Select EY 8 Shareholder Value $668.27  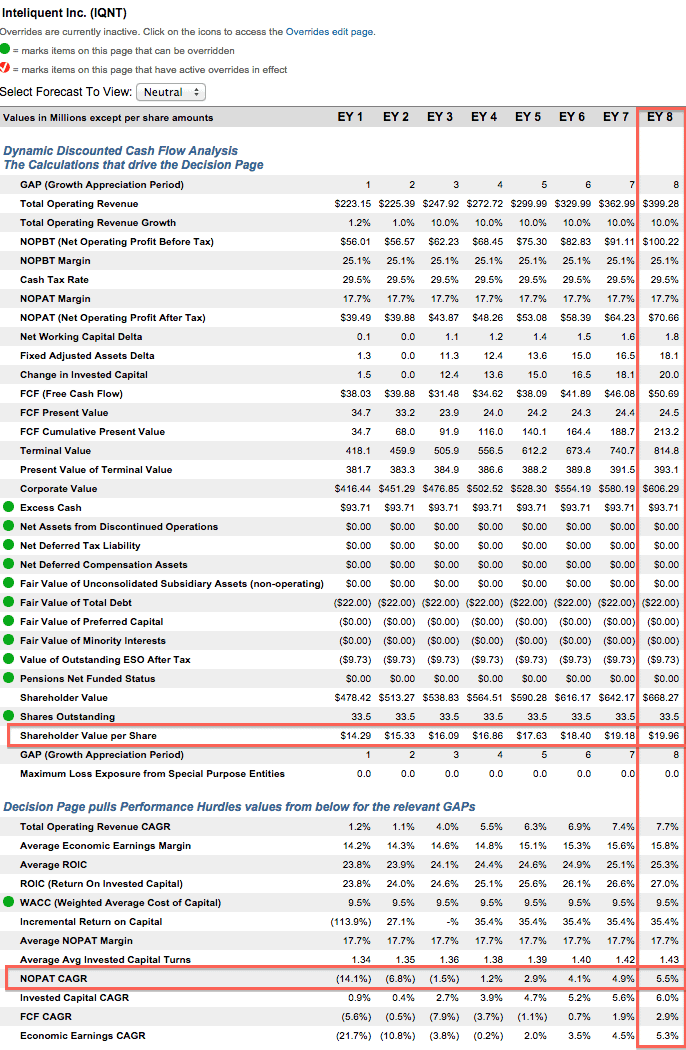(661, 697)
